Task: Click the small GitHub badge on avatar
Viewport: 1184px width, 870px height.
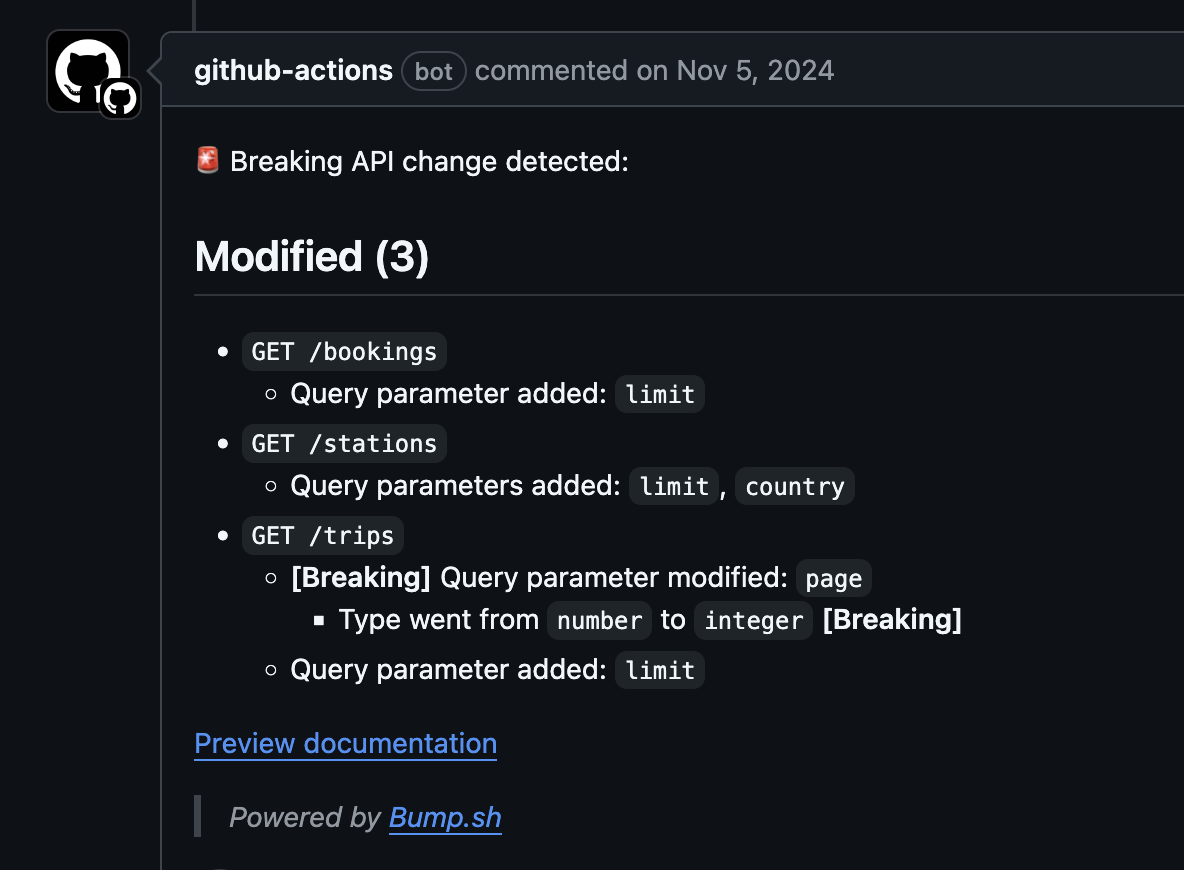Action: coord(120,99)
